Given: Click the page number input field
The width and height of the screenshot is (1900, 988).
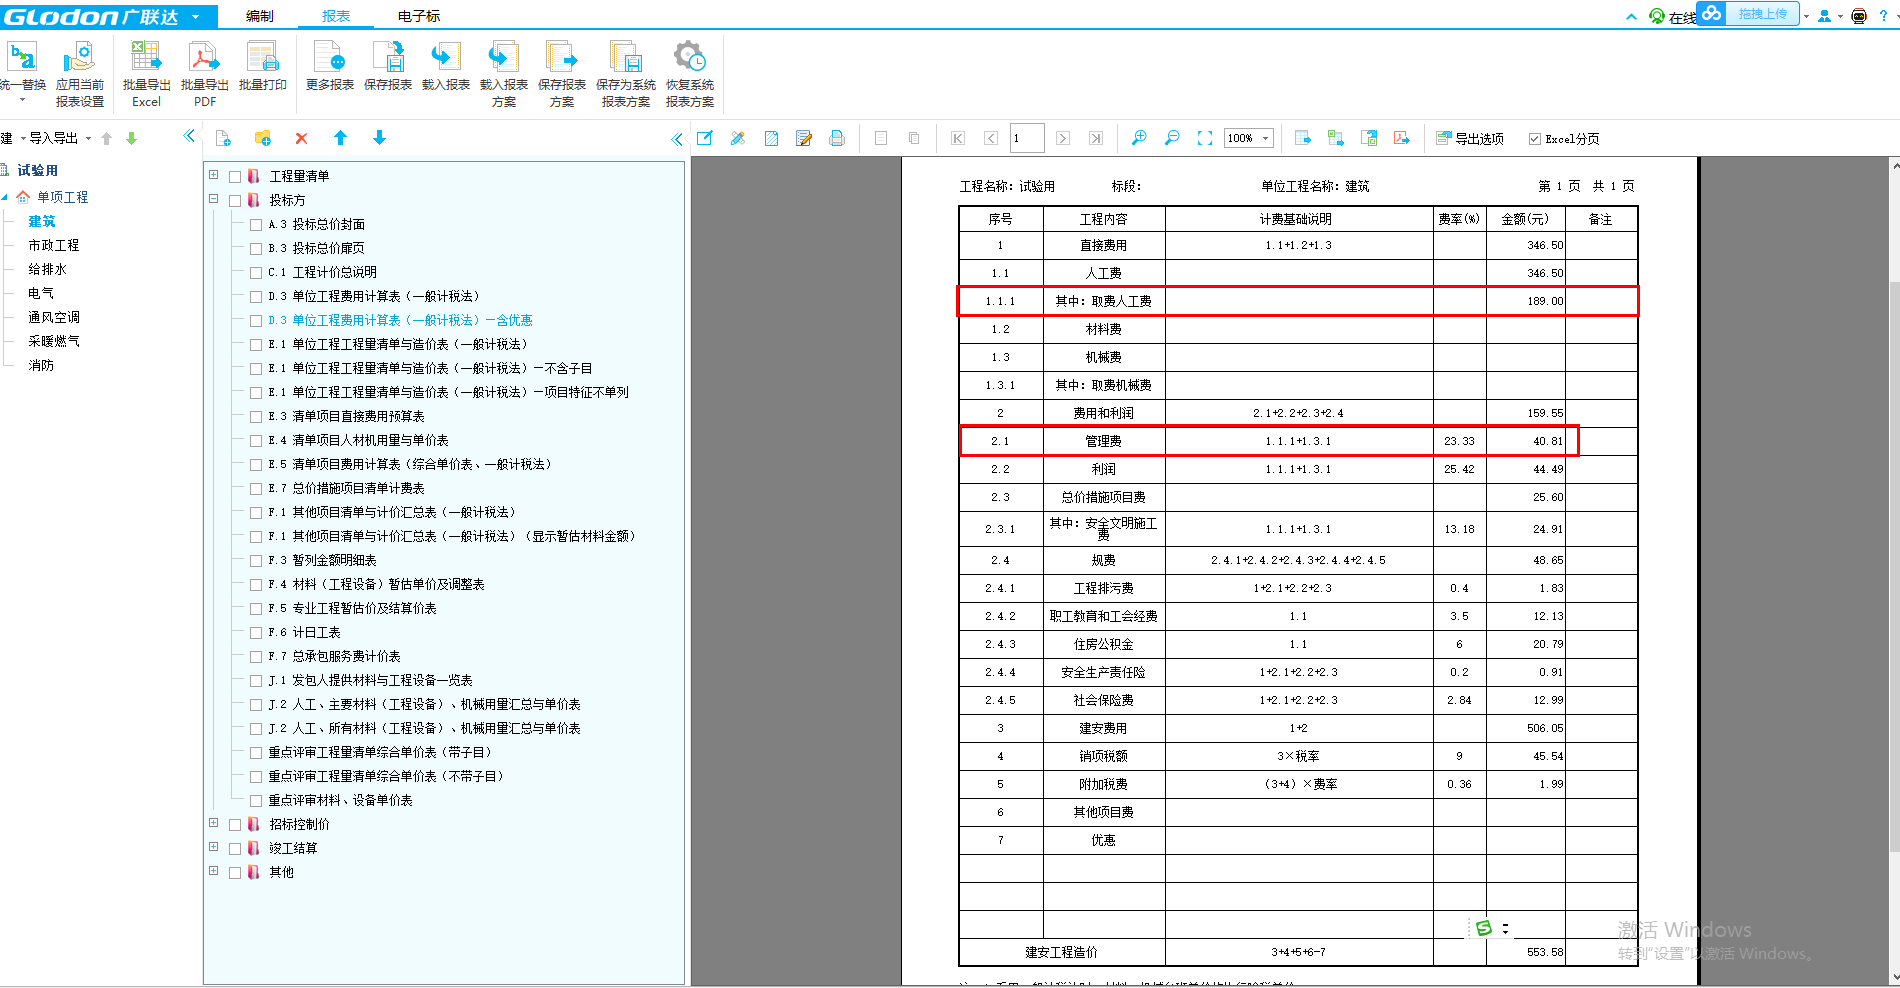Looking at the screenshot, I should [x=1027, y=138].
